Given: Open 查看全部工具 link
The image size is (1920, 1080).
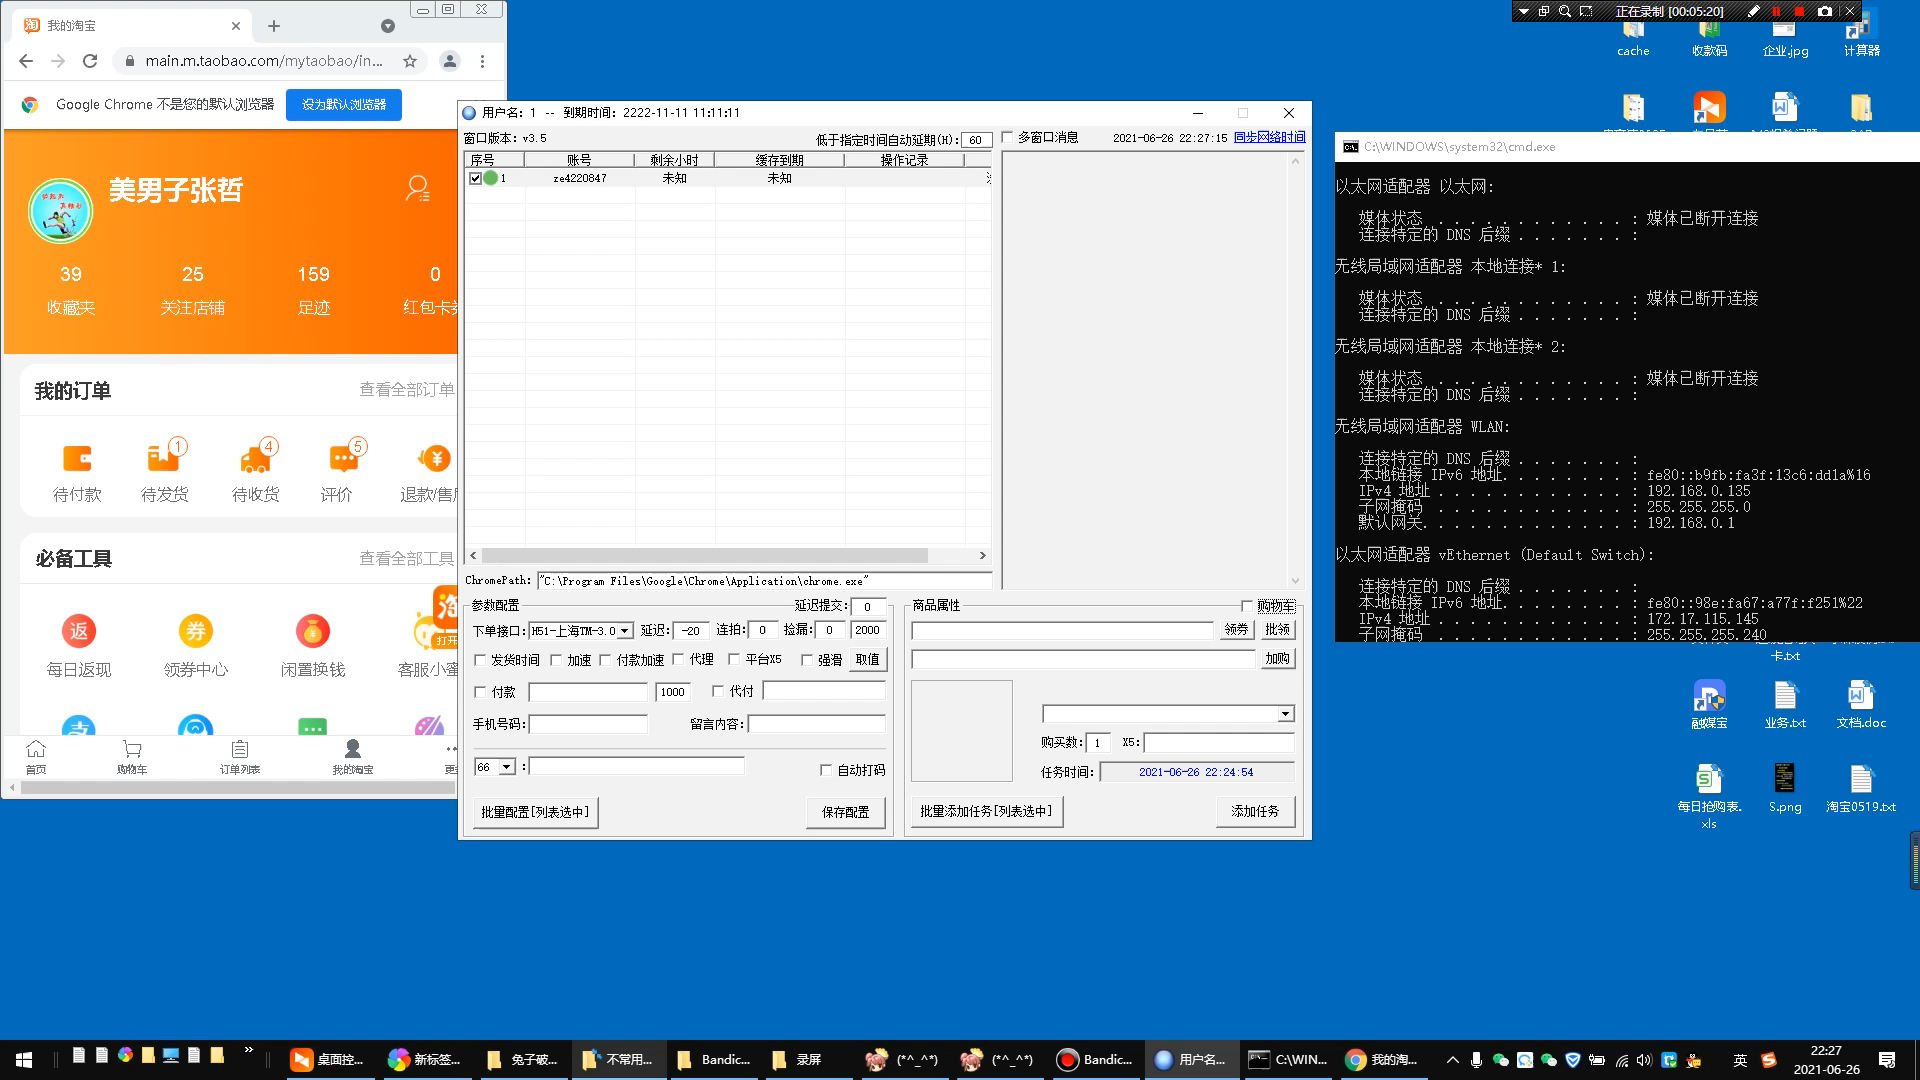Looking at the screenshot, I should pos(407,559).
